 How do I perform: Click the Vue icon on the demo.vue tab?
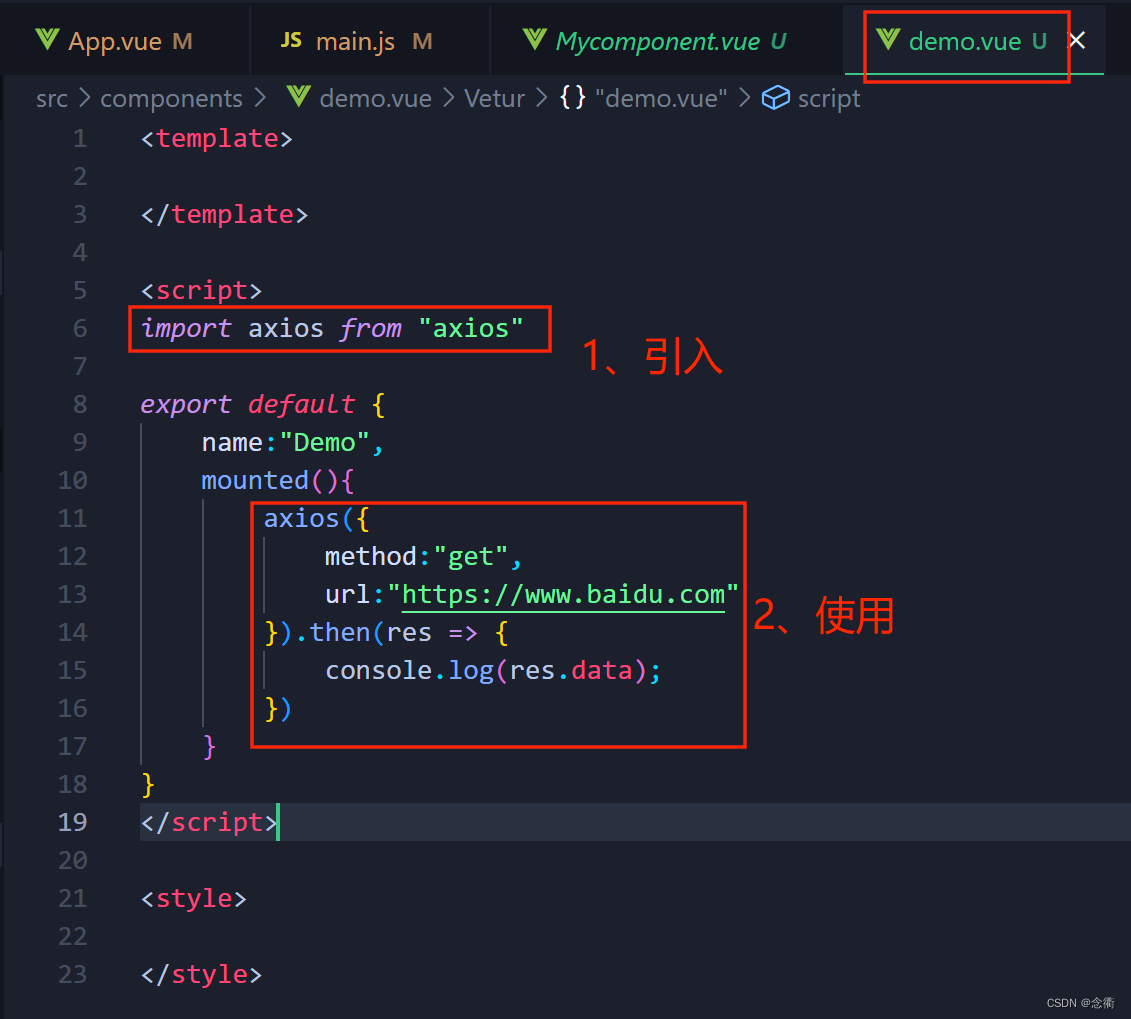[x=888, y=40]
